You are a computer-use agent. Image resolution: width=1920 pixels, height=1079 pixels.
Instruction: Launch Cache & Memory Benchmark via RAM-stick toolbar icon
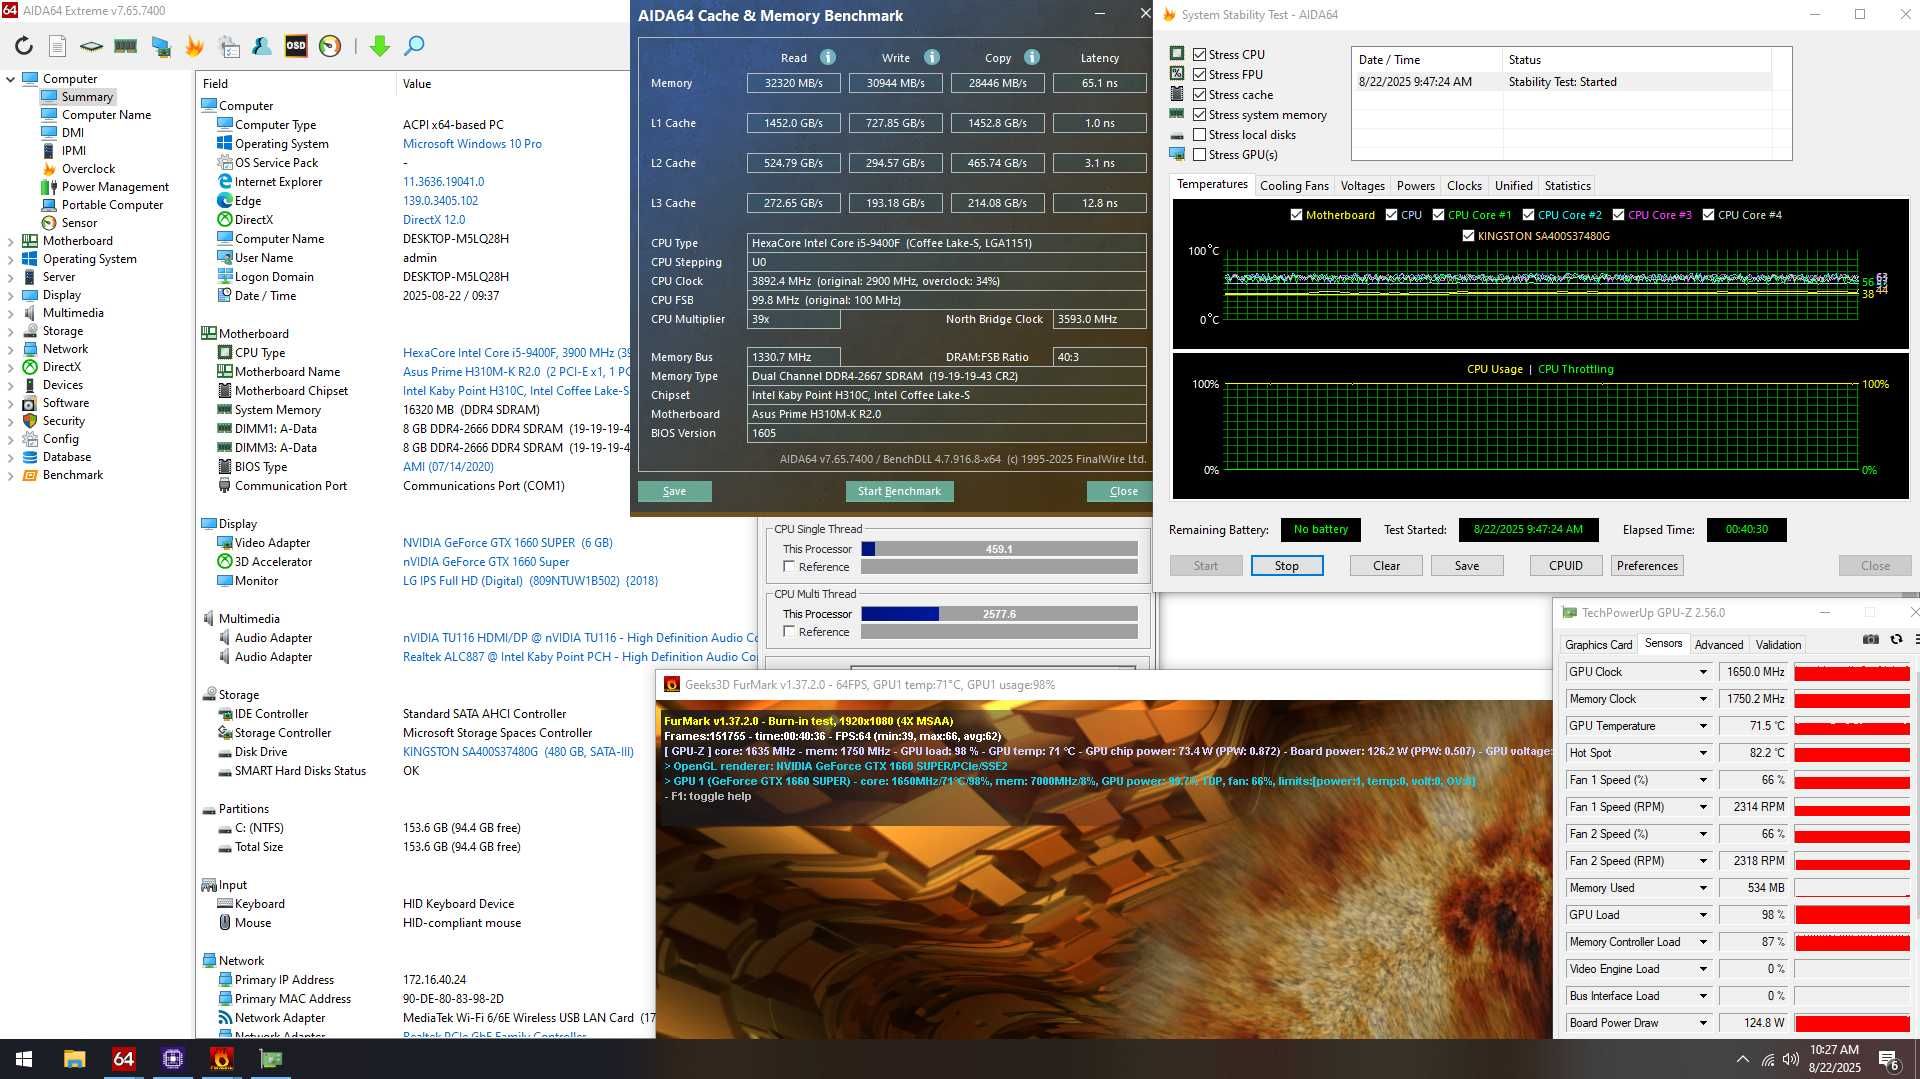pyautogui.click(x=125, y=46)
